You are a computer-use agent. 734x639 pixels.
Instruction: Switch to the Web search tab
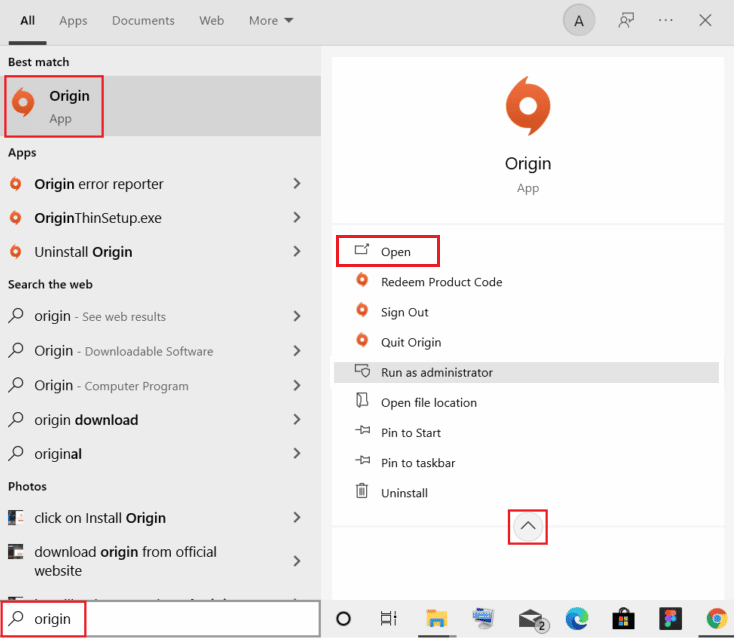tap(212, 21)
